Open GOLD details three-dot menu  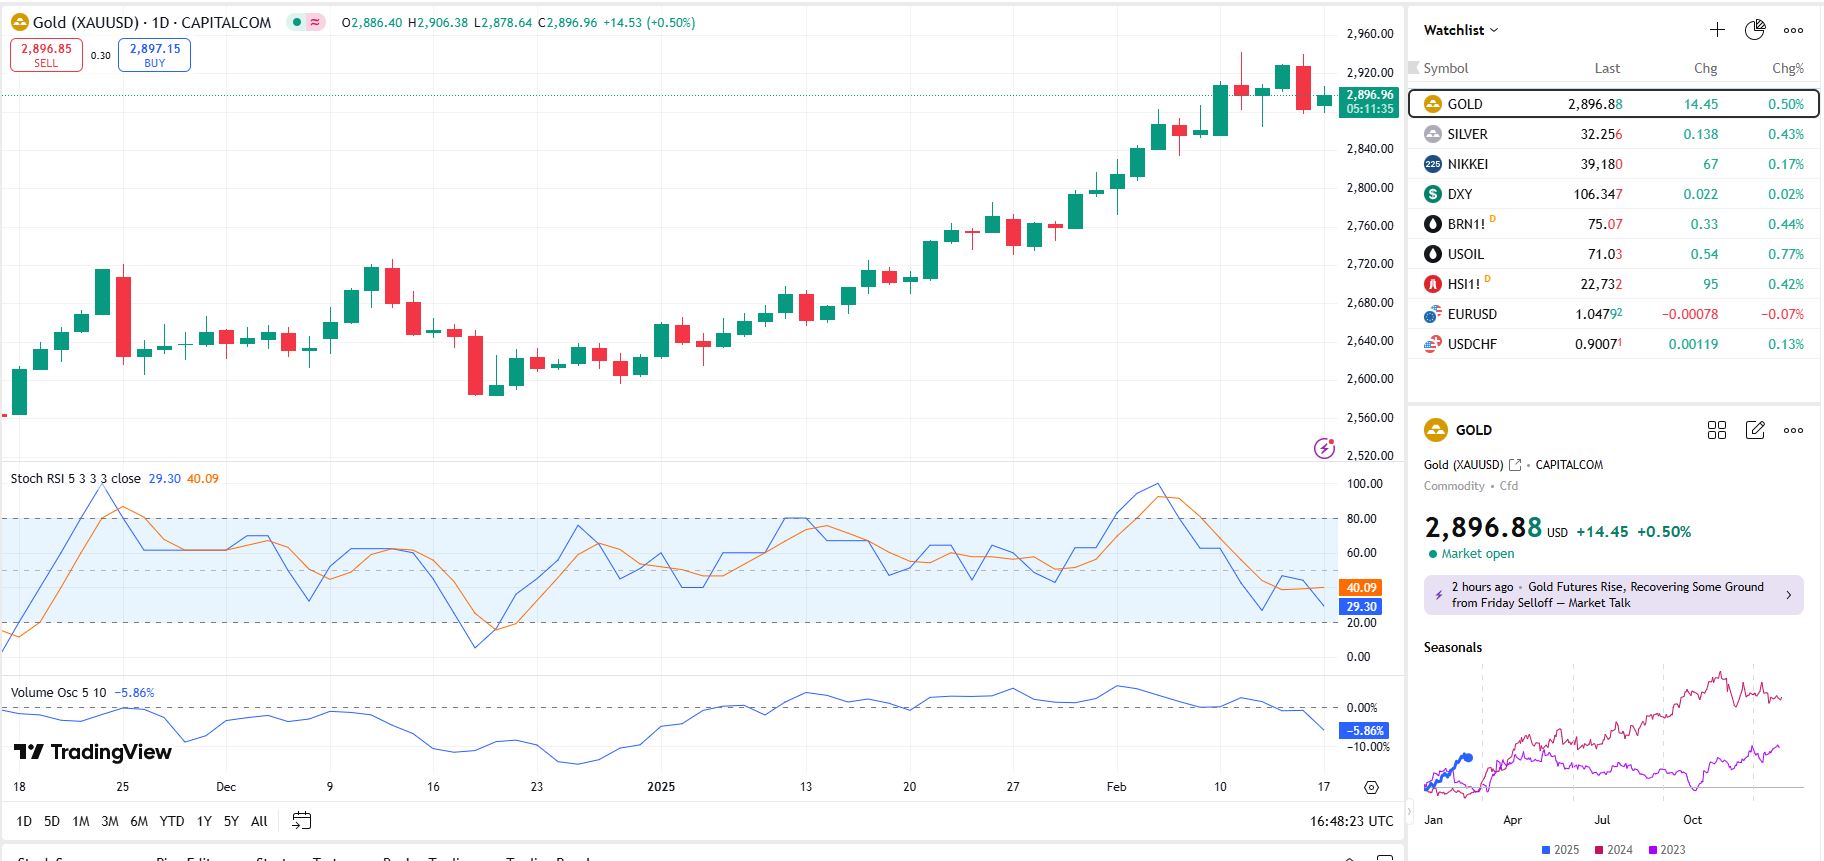[1794, 430]
